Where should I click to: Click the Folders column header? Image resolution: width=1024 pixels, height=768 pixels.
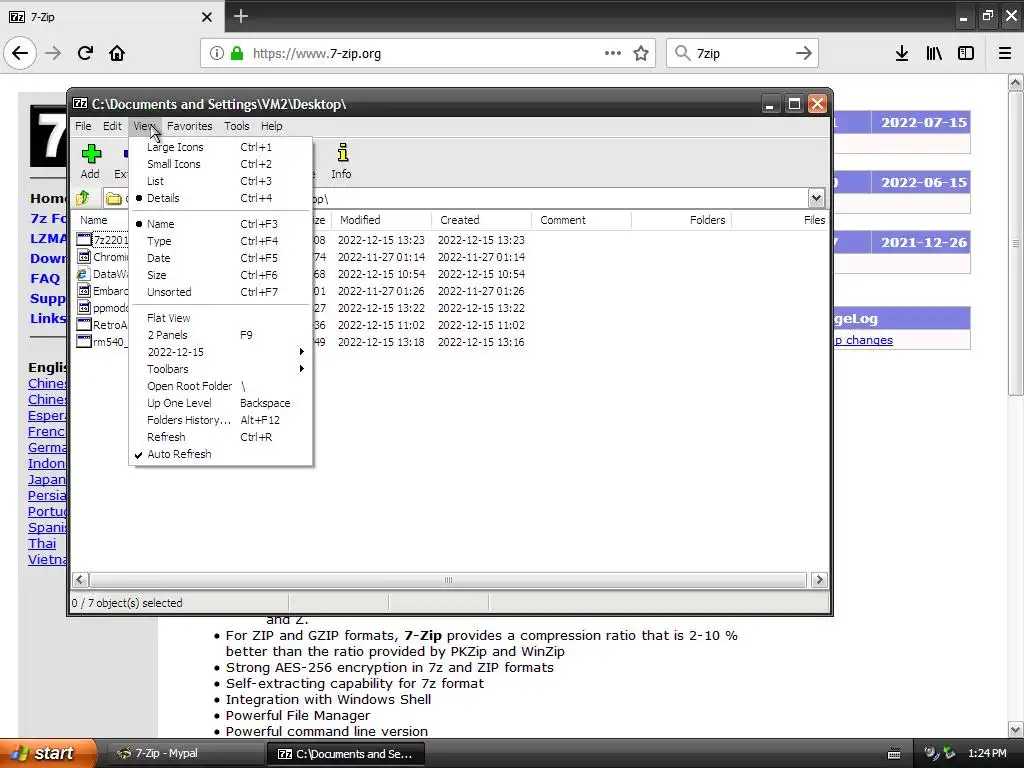(681, 220)
